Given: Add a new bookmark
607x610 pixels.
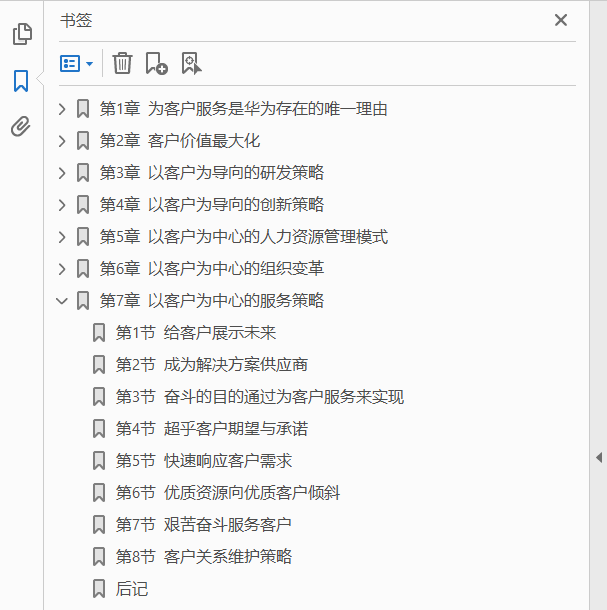Looking at the screenshot, I should (156, 63).
